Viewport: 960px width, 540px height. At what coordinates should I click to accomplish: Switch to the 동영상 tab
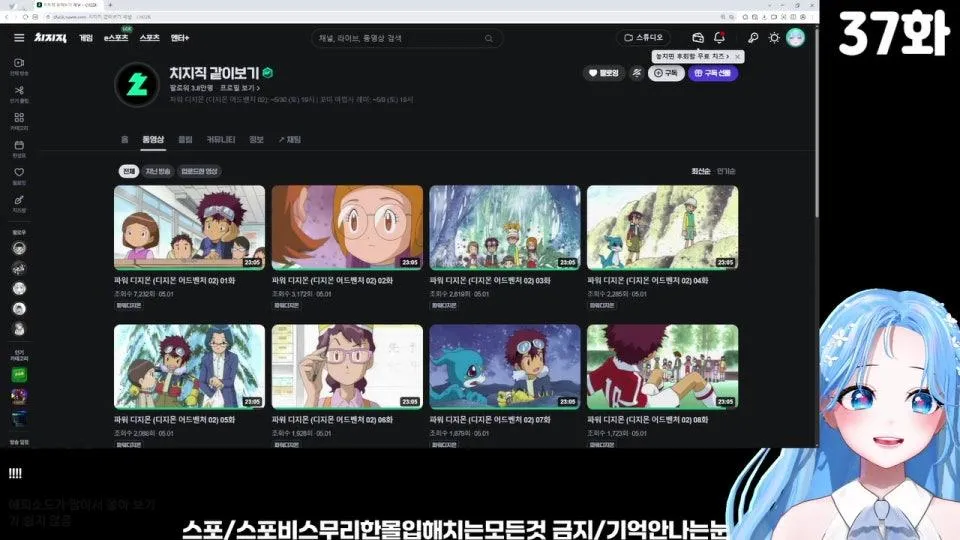(153, 140)
